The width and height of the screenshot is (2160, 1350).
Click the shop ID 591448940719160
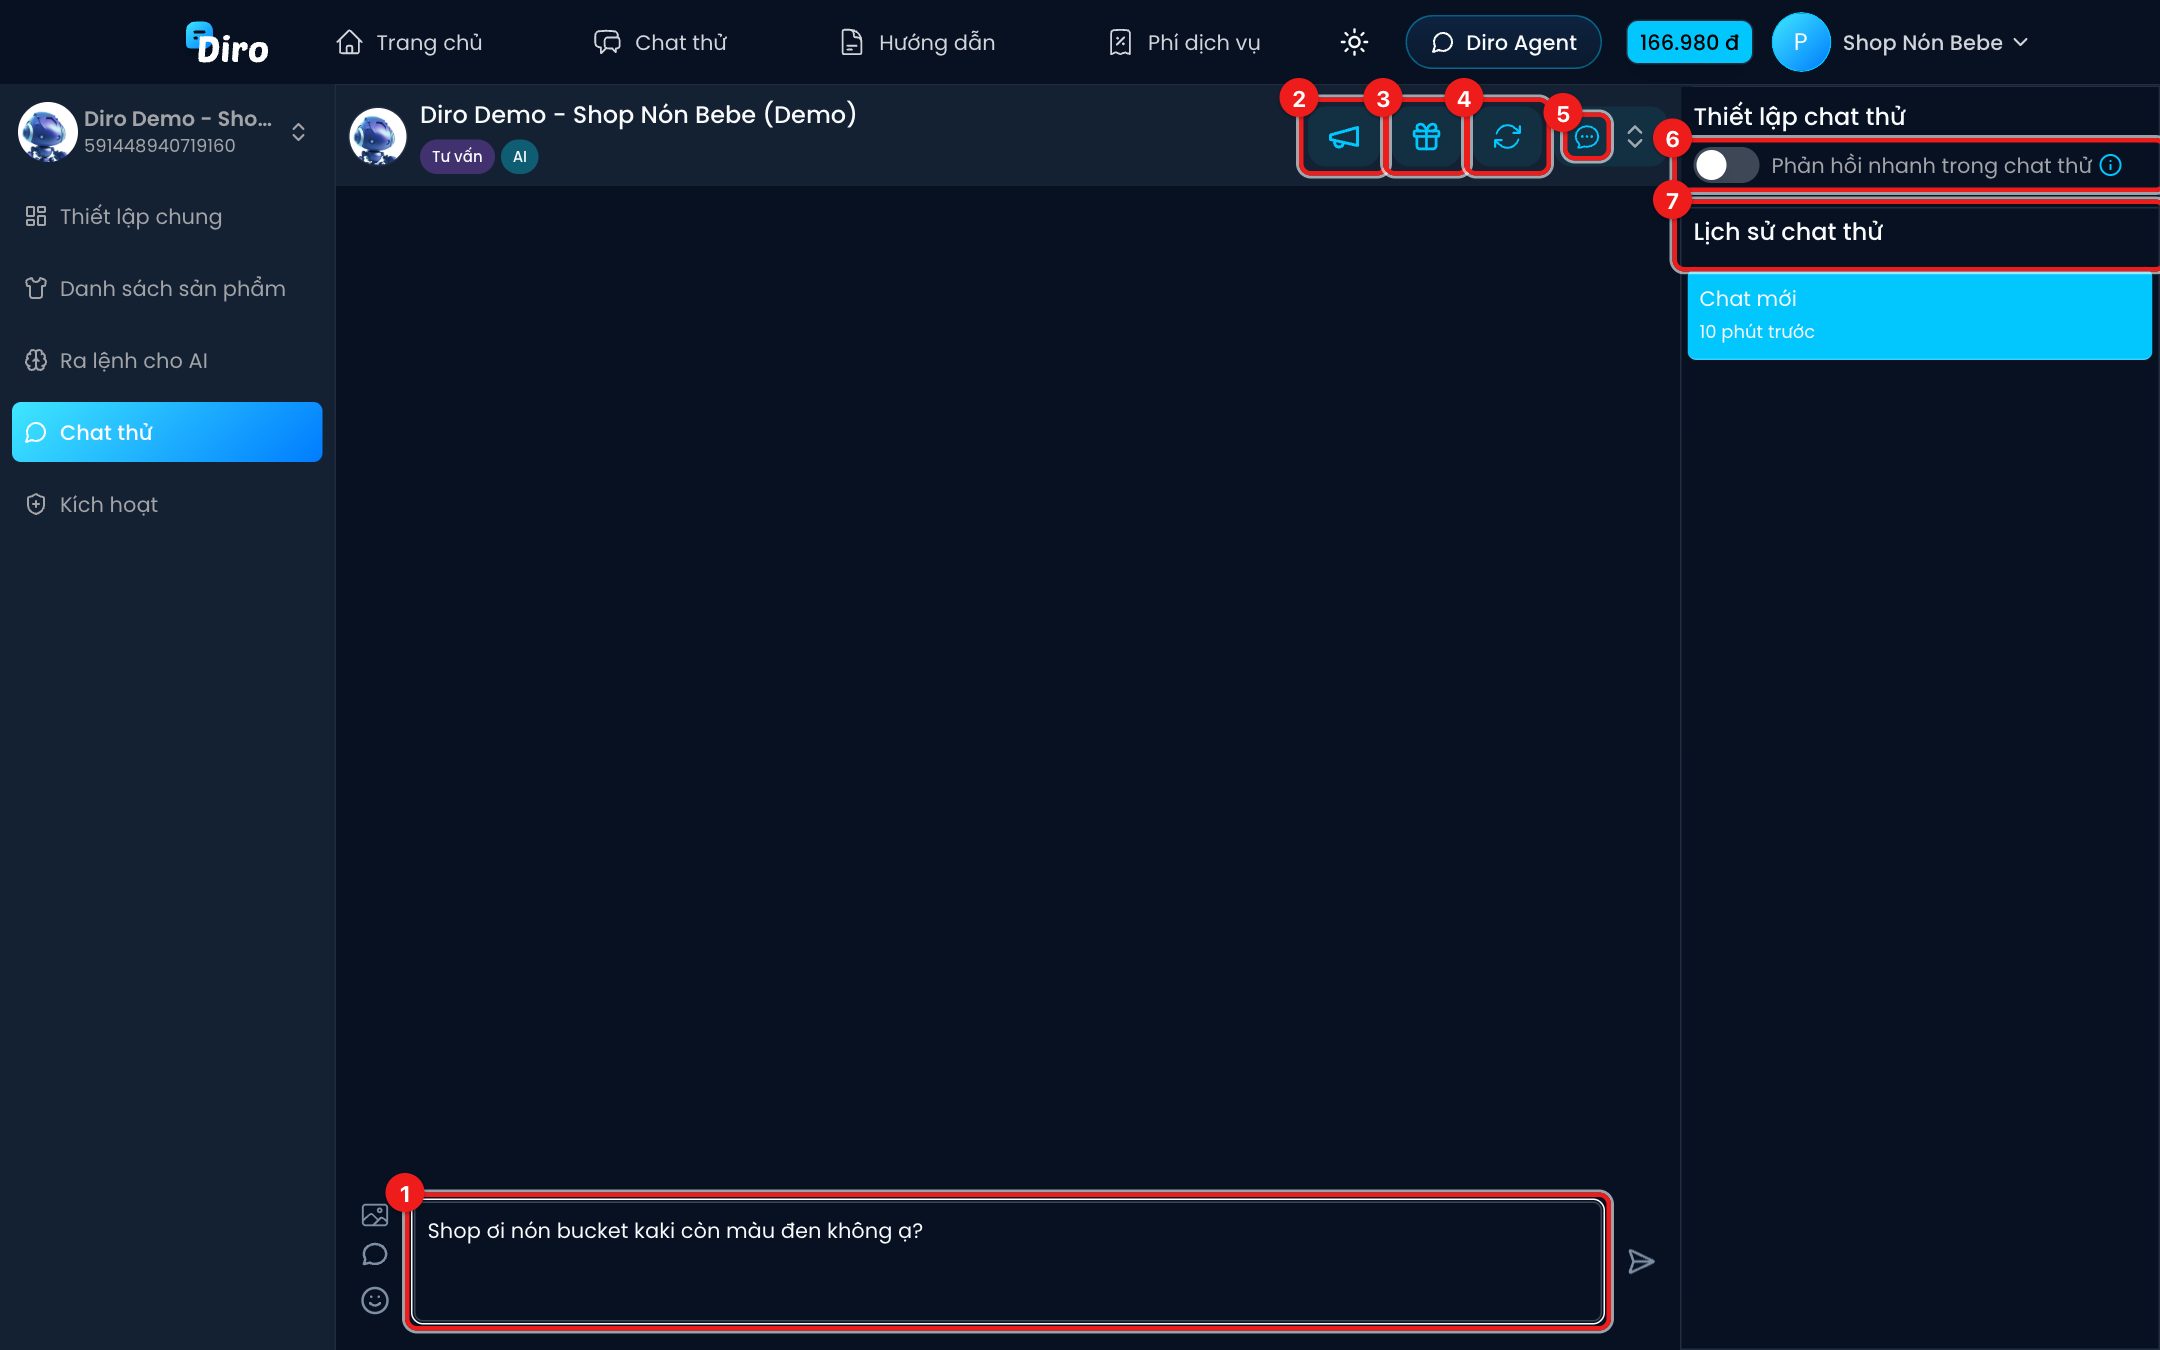160,146
